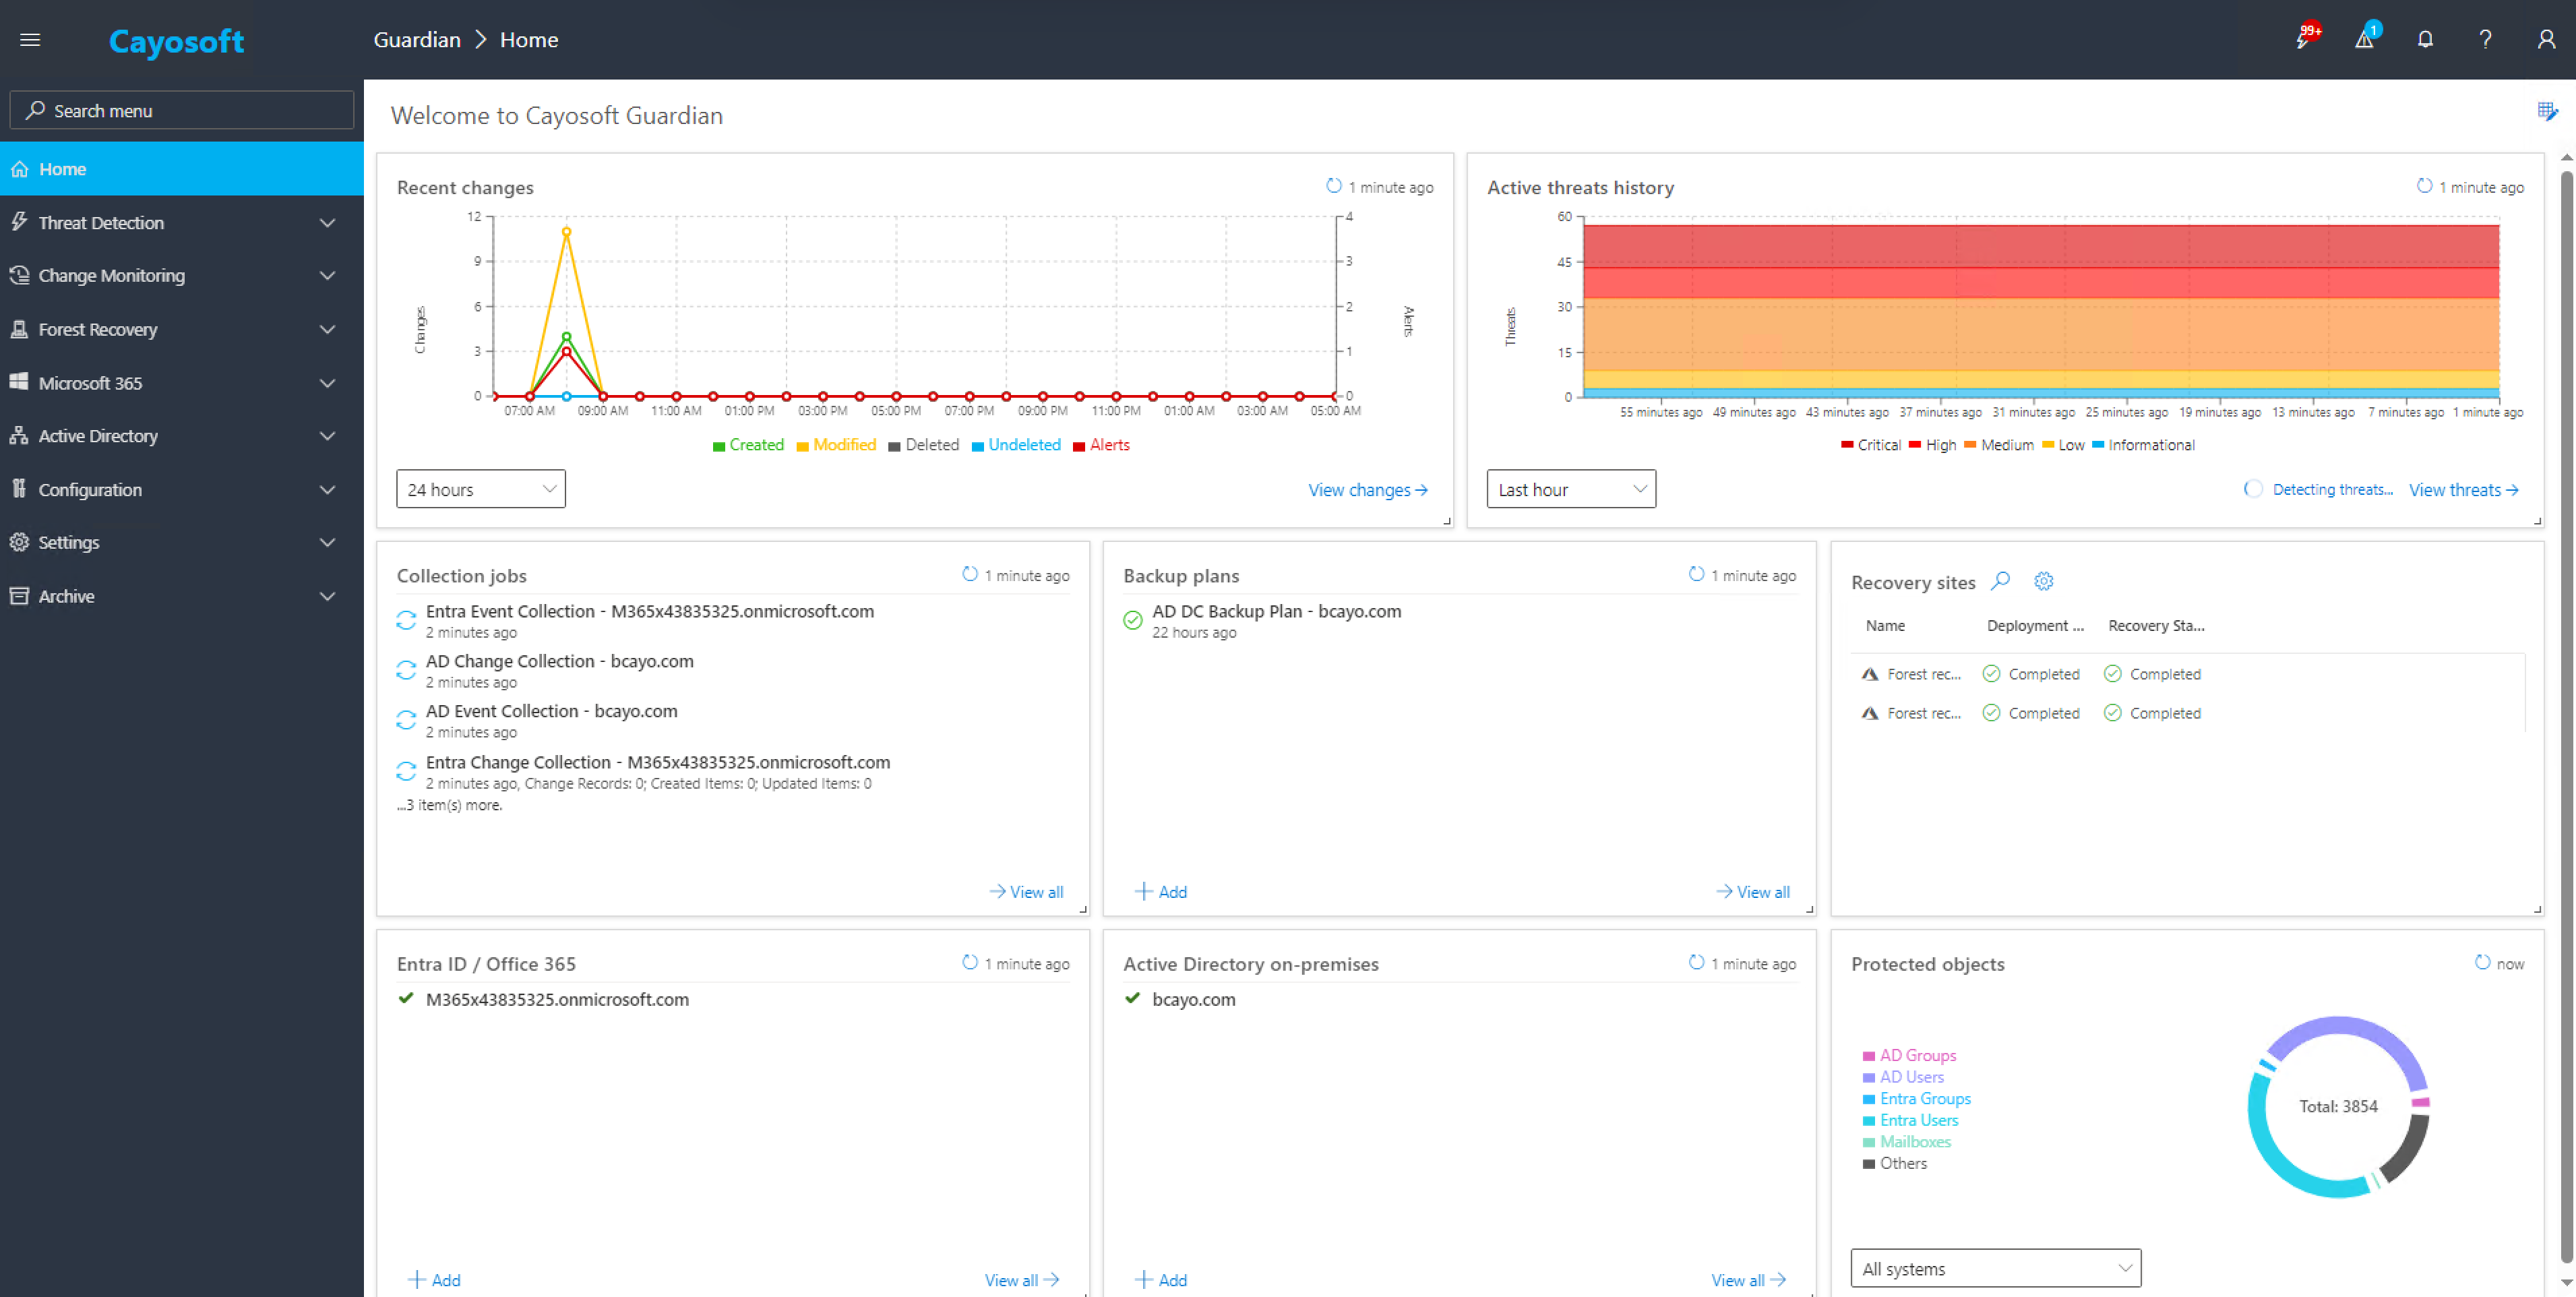Open the All systems dropdown

[1996, 1268]
